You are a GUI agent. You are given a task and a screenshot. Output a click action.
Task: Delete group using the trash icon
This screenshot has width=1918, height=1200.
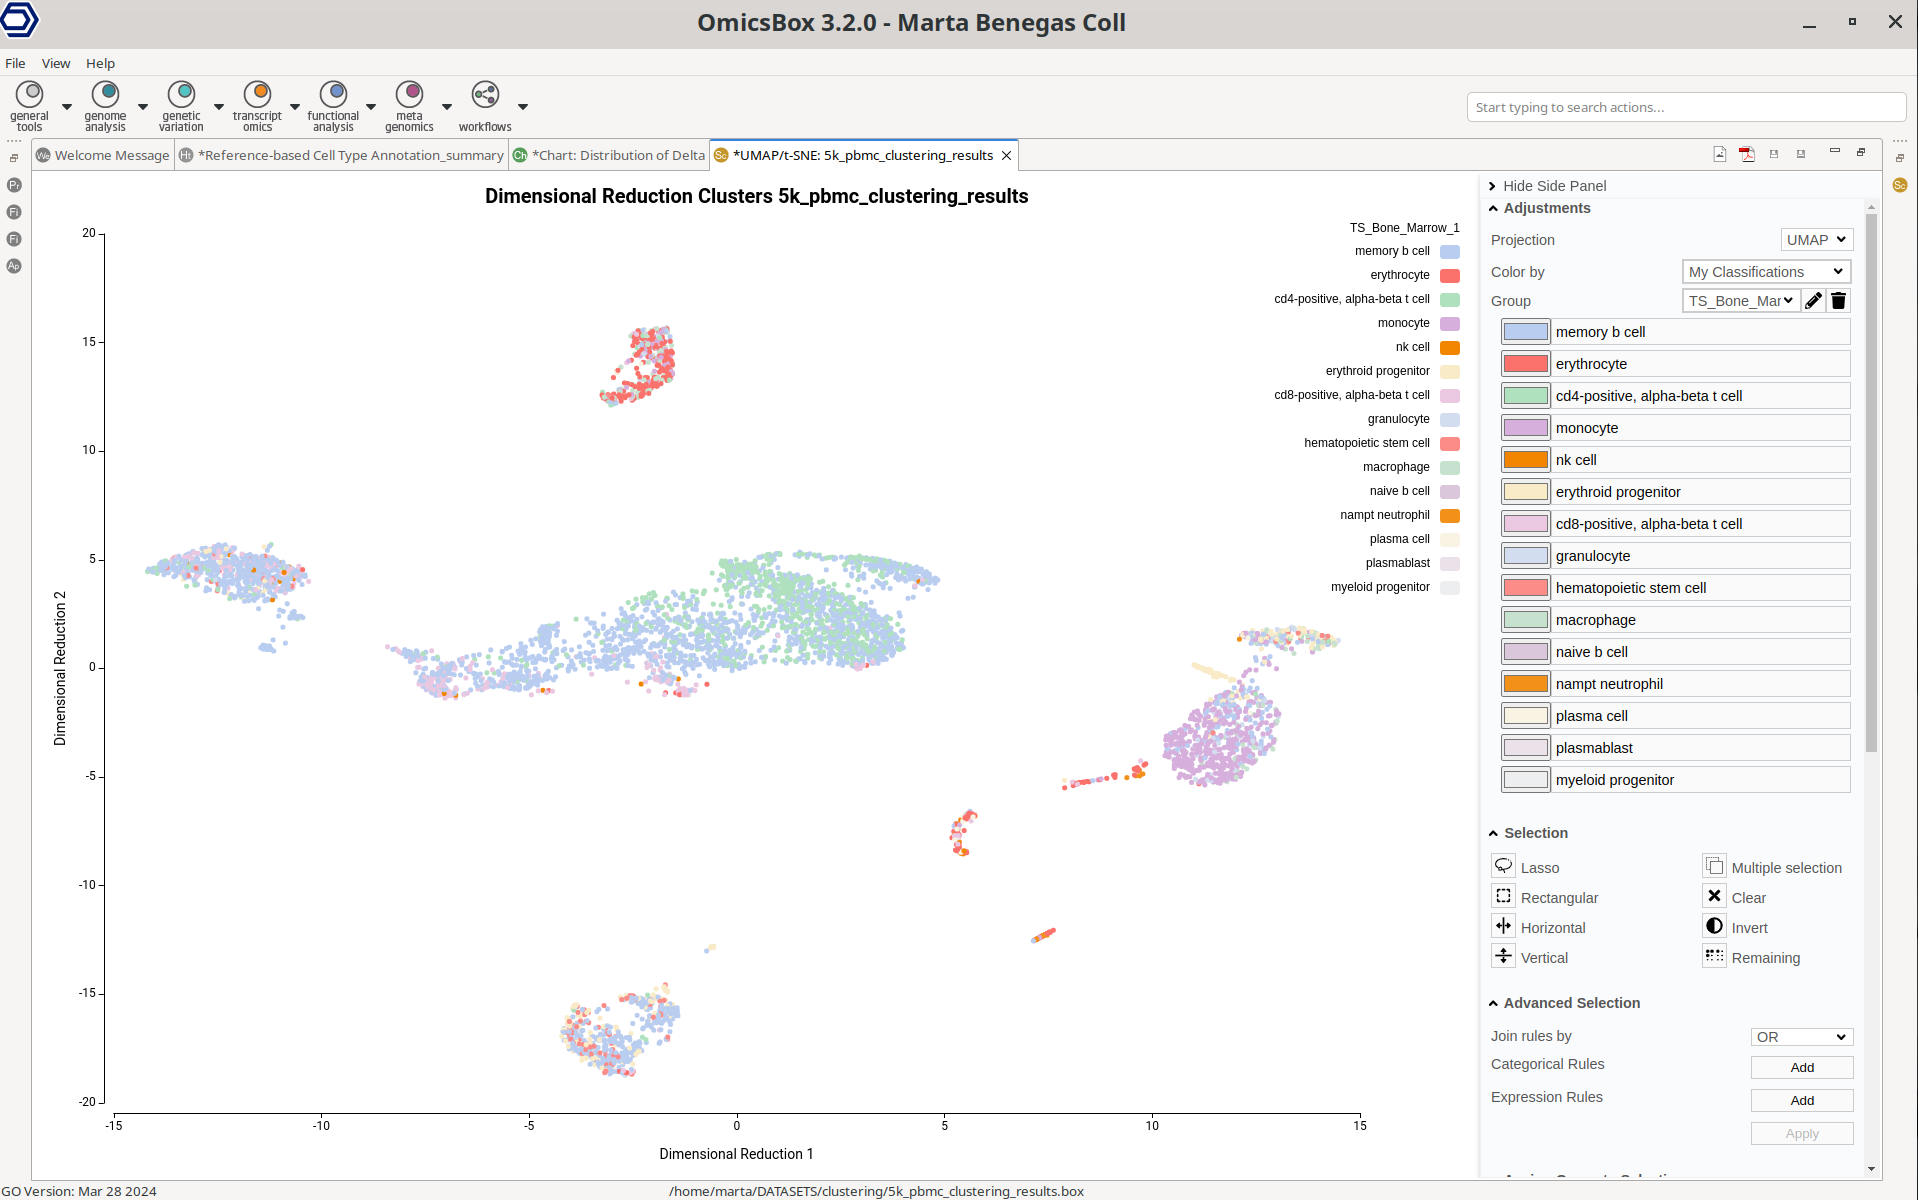(1838, 301)
